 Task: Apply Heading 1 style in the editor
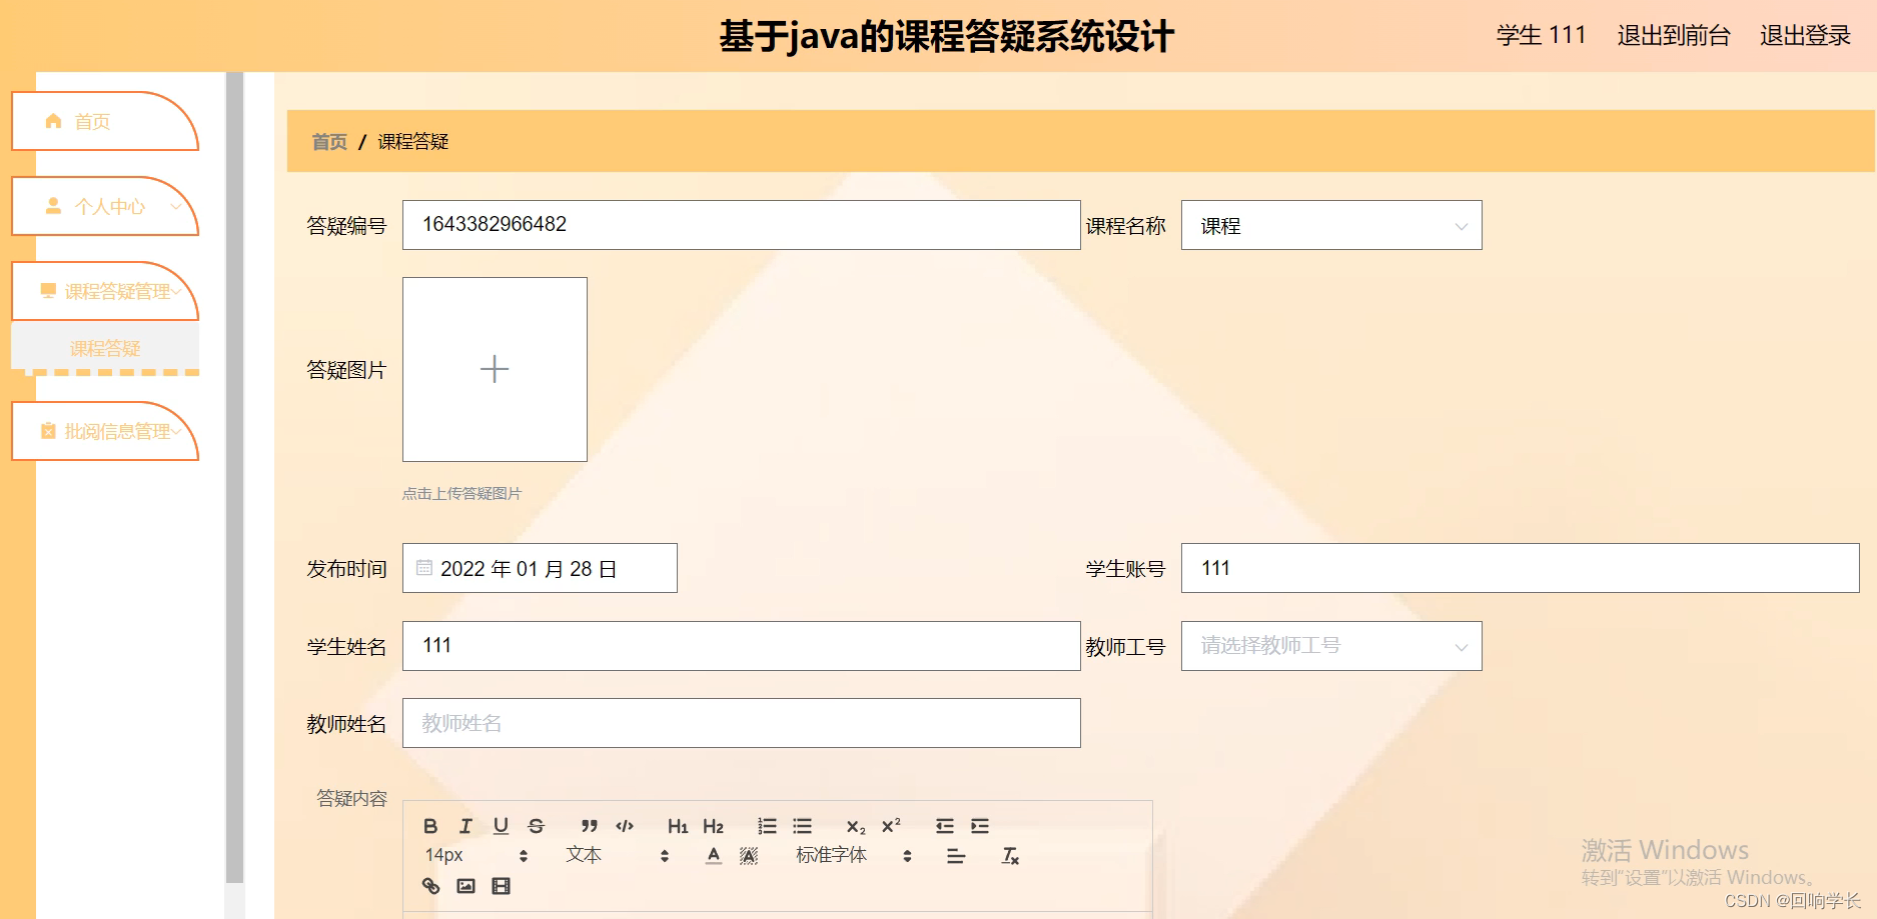pos(678,825)
